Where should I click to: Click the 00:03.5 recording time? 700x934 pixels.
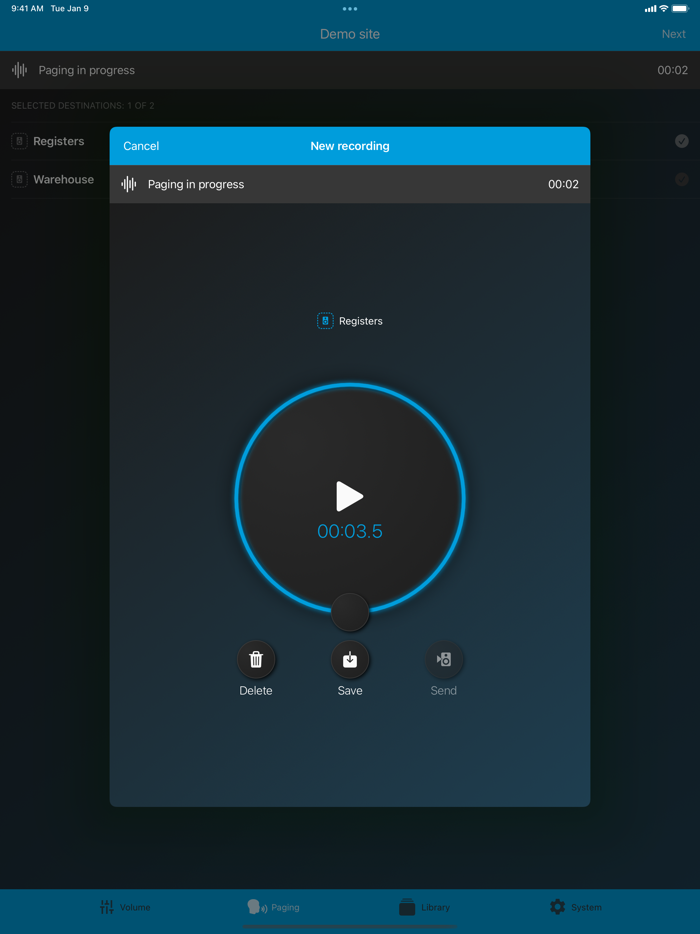(350, 531)
